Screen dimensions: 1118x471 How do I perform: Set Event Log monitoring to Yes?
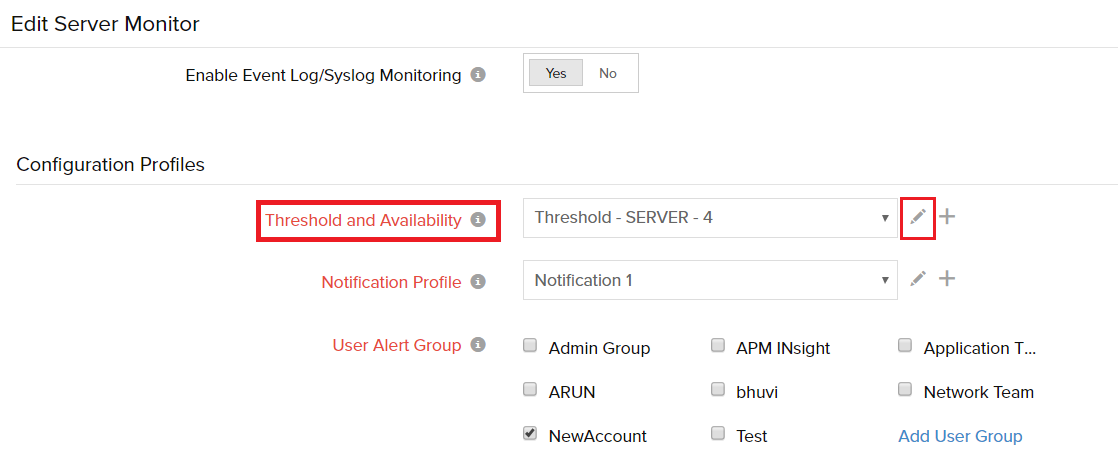click(556, 73)
